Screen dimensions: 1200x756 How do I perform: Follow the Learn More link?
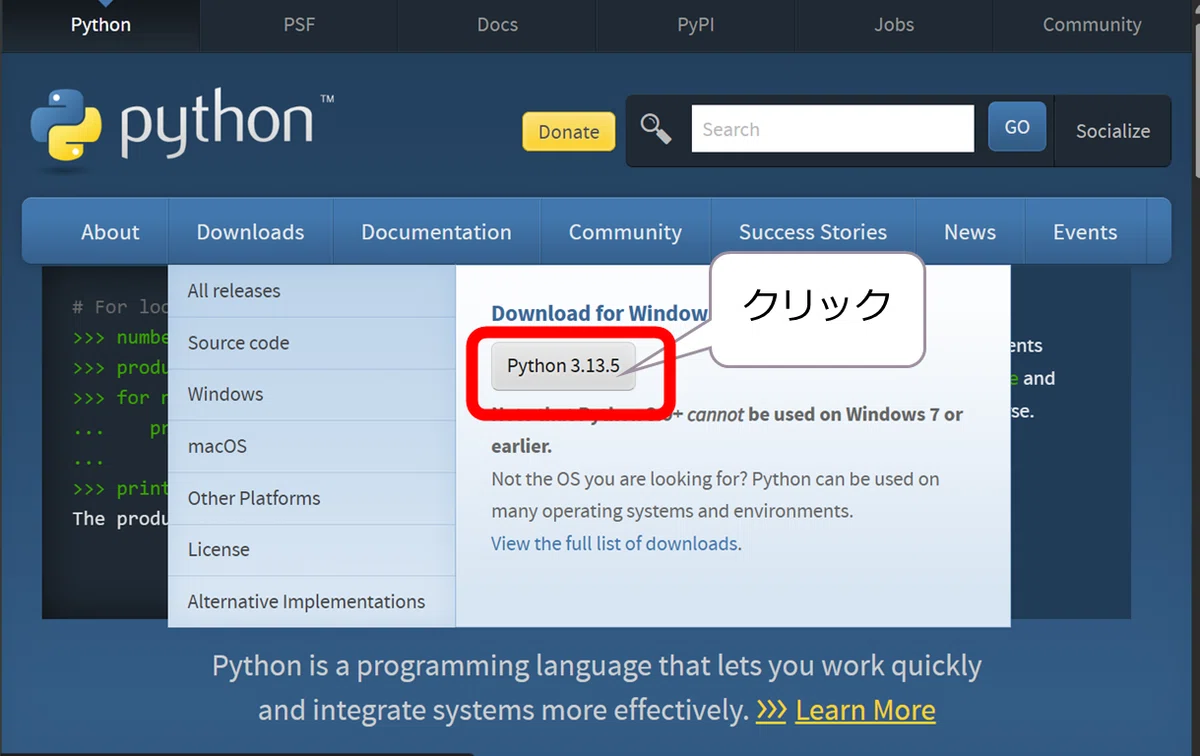pyautogui.click(x=865, y=710)
